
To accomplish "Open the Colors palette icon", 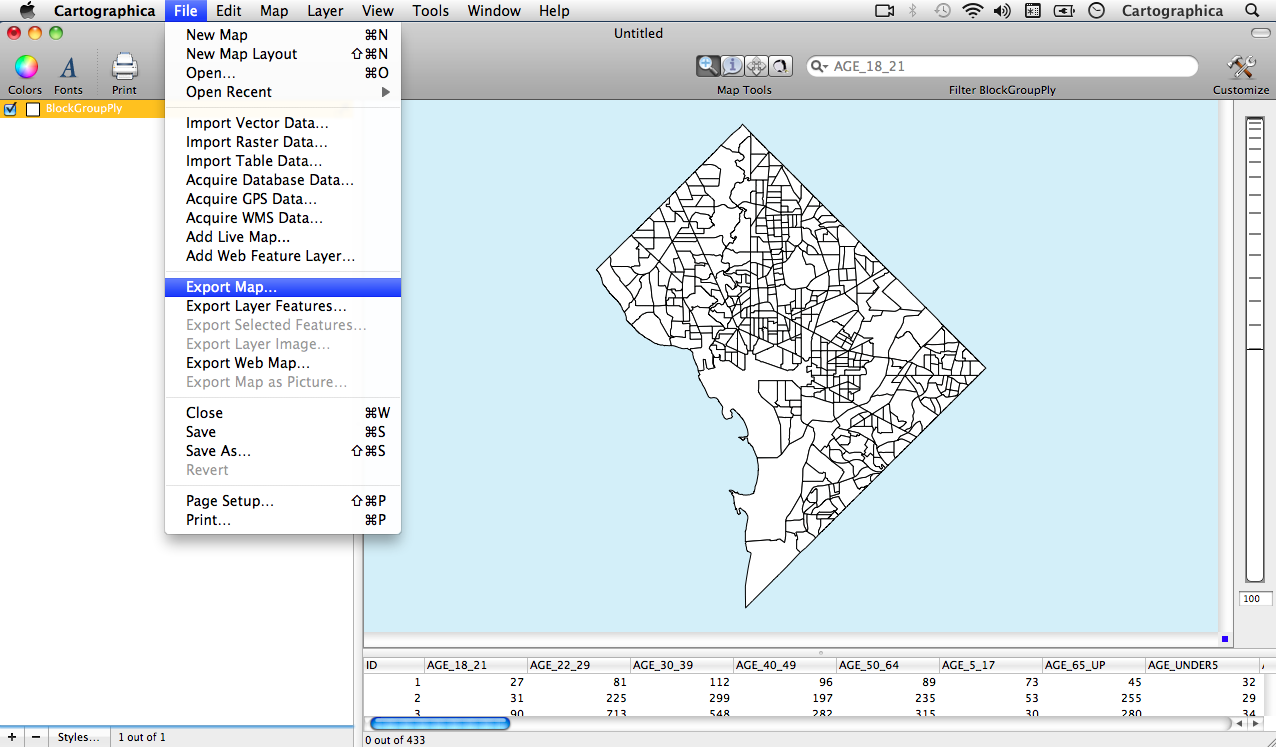I will point(25,68).
